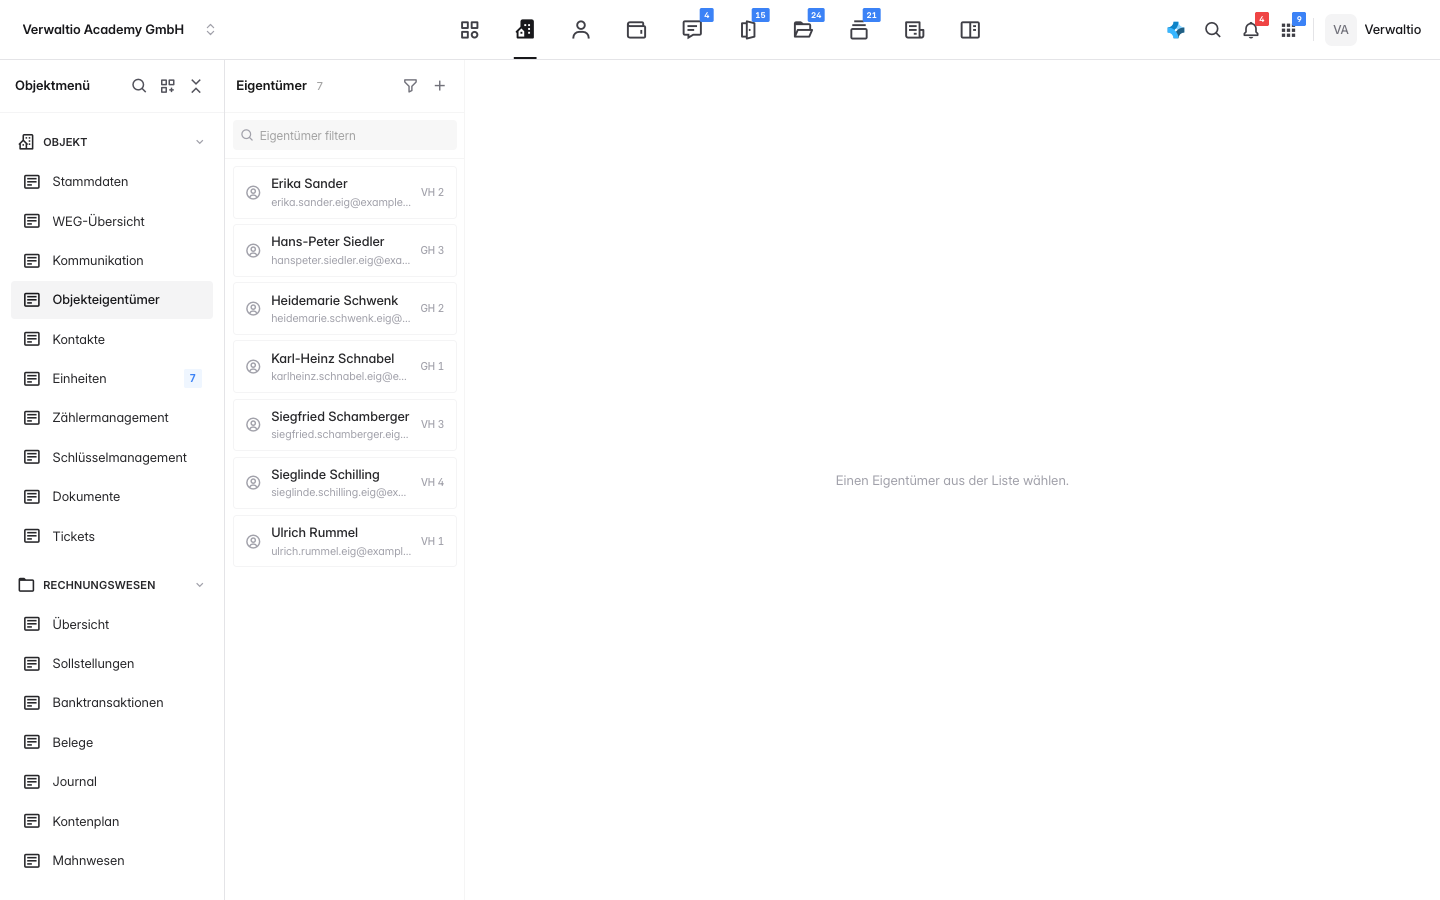Screen dimensions: 1440x900
Task: Select owner Erika Sander
Action: tap(345, 192)
